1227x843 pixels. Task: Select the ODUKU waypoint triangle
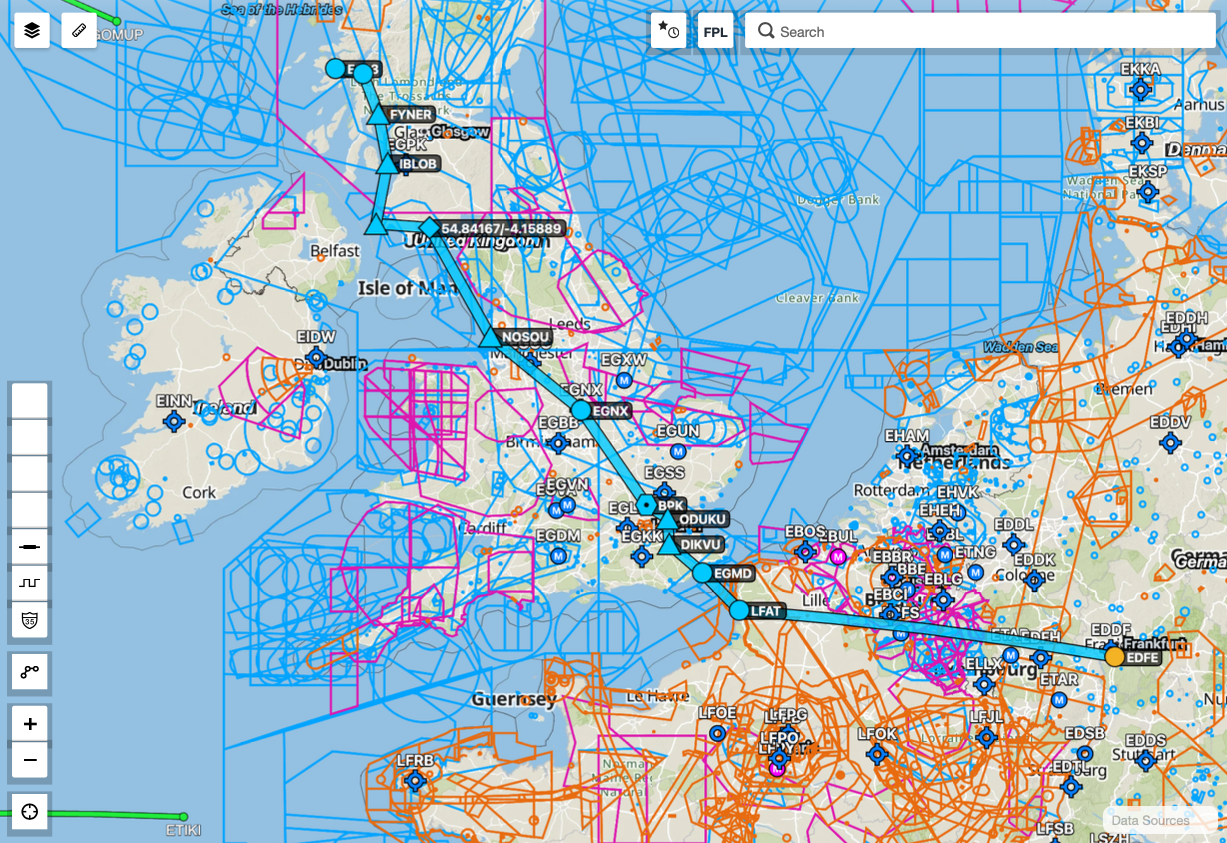pyautogui.click(x=667, y=519)
